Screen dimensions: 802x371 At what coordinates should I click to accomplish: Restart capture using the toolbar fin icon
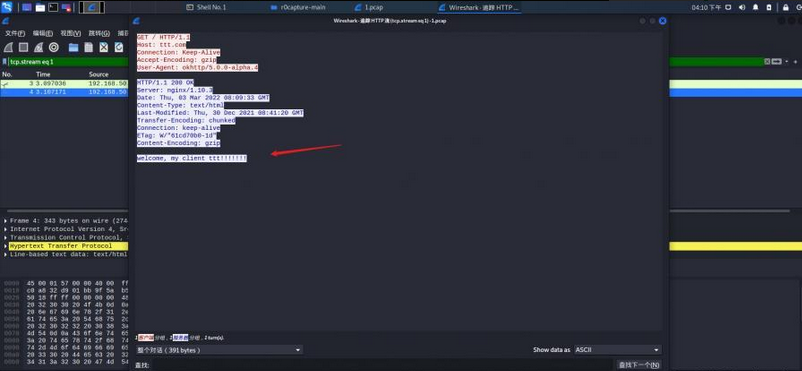coord(38,48)
